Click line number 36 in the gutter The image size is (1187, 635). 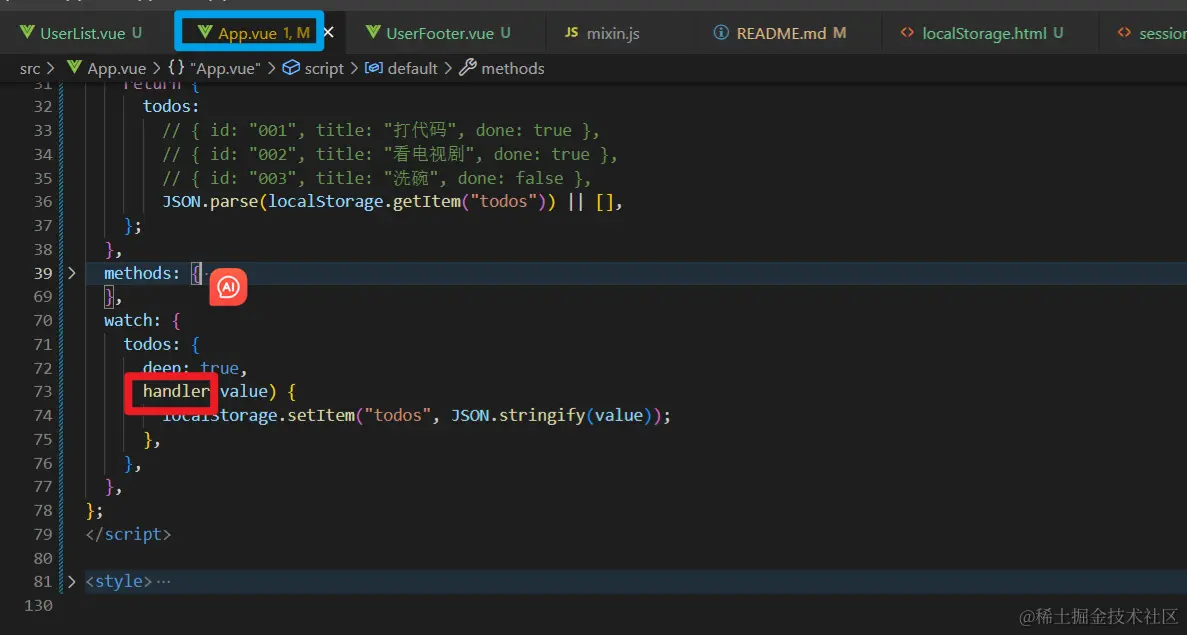point(43,202)
